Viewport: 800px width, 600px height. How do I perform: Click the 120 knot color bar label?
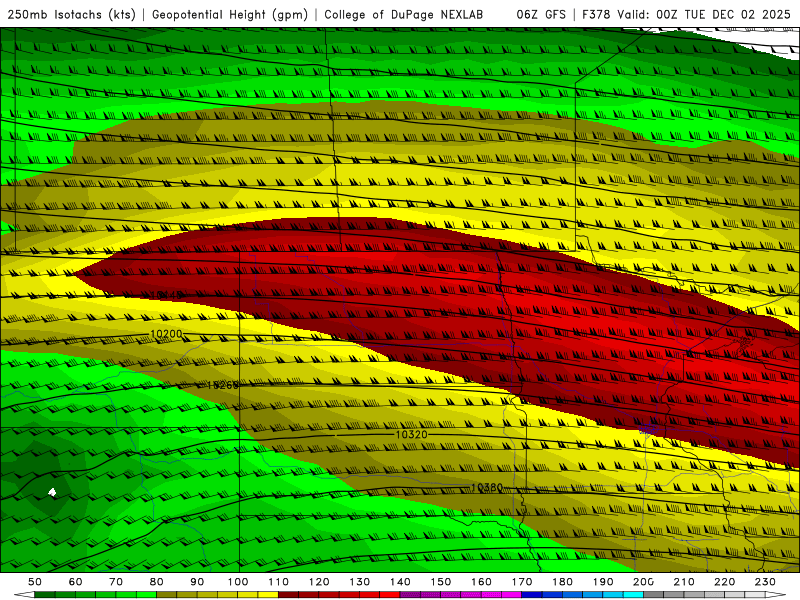tap(319, 582)
